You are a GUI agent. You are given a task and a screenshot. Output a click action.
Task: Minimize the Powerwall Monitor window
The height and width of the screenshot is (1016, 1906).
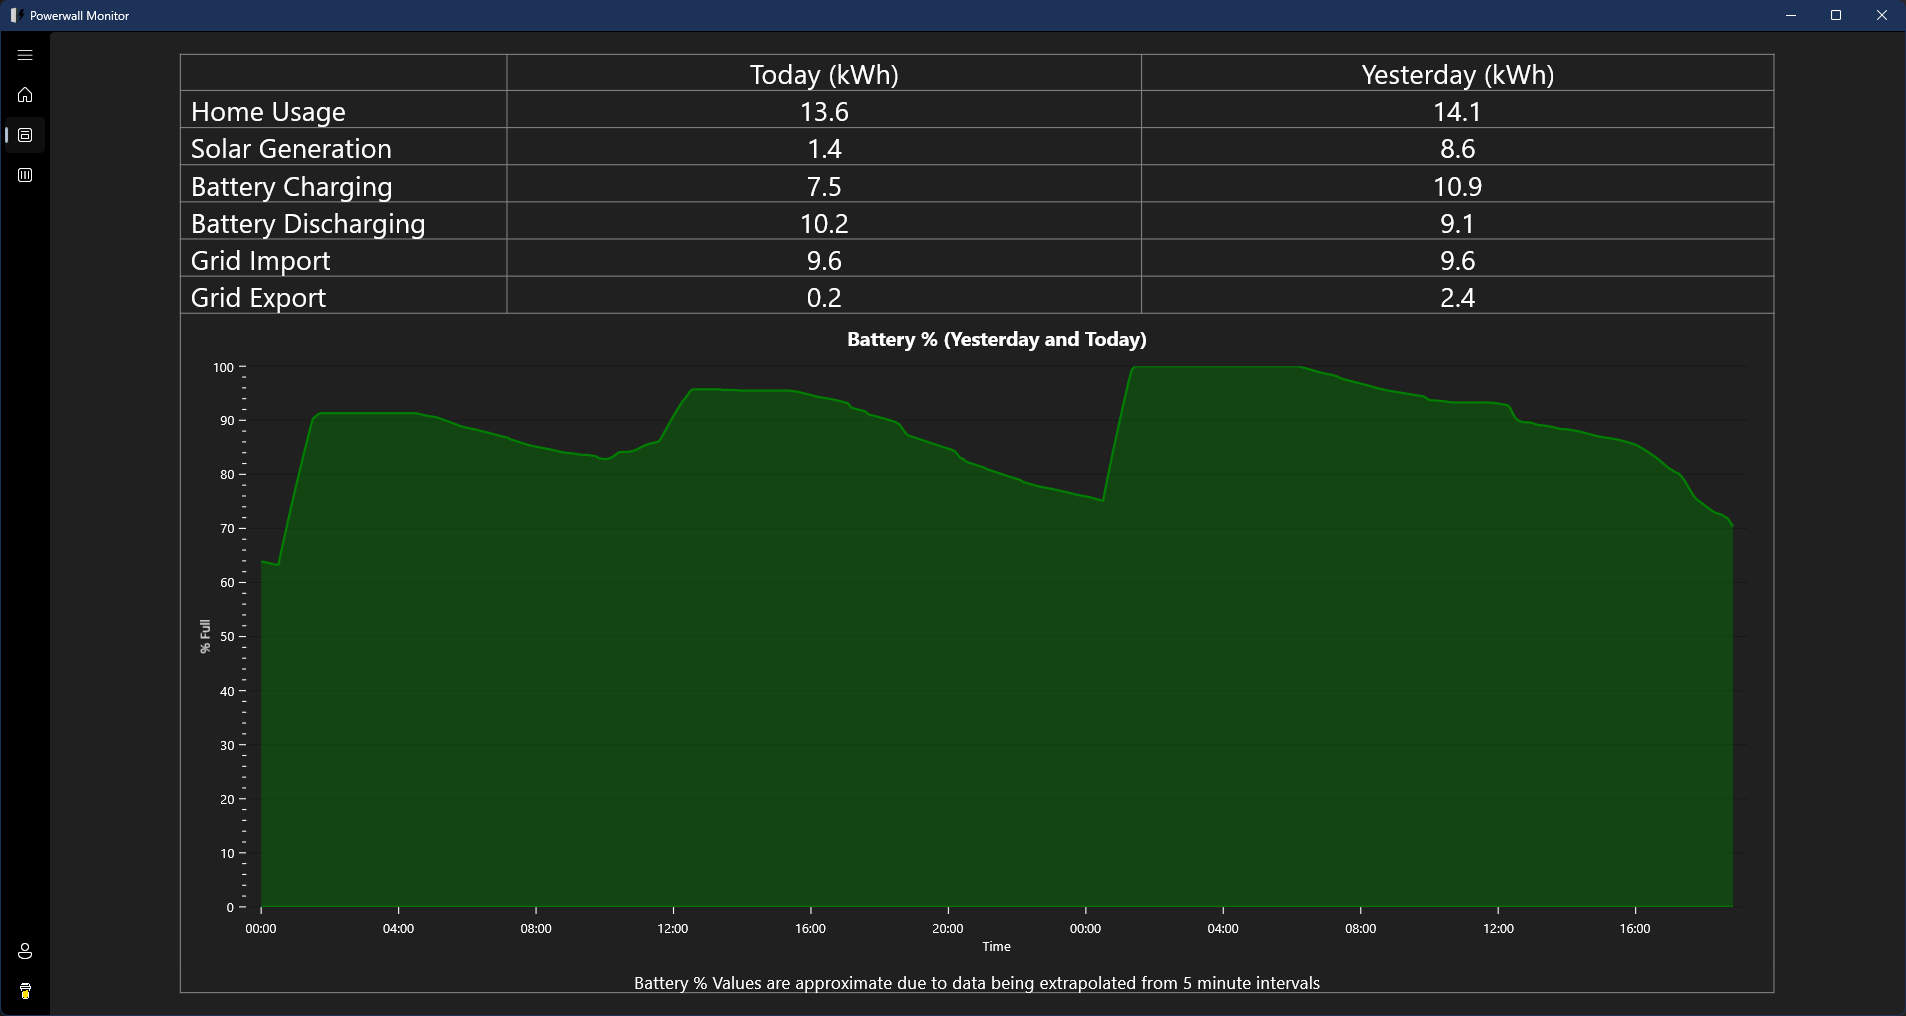(x=1791, y=16)
